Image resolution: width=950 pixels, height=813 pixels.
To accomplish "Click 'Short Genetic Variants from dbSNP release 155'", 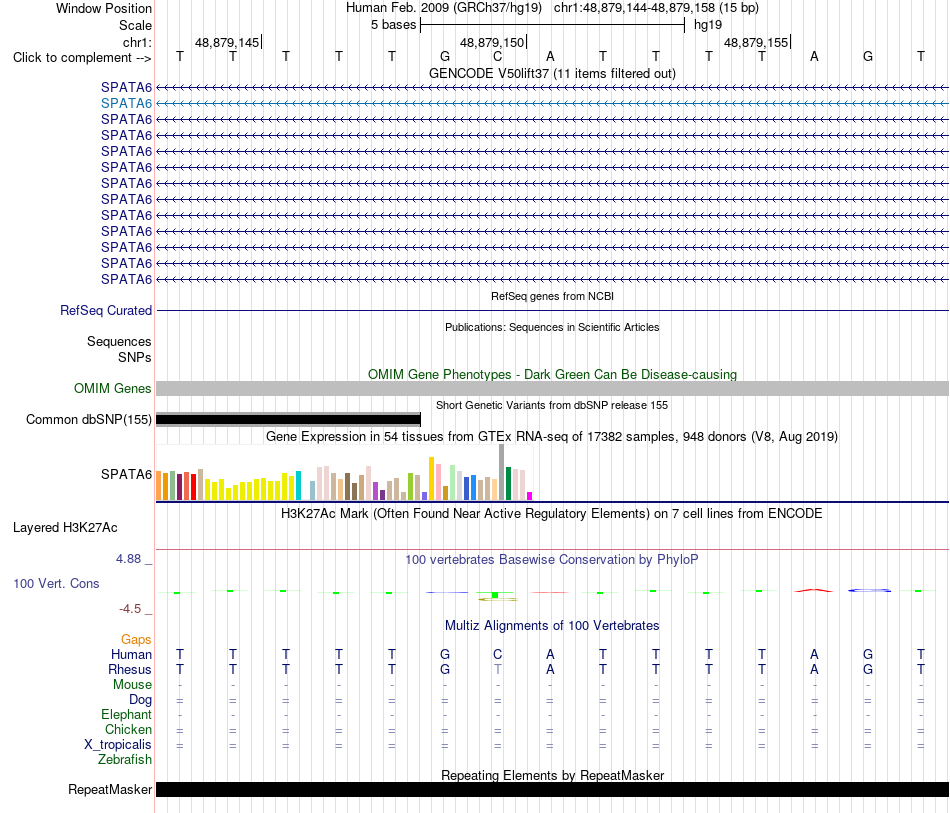I will (x=552, y=405).
